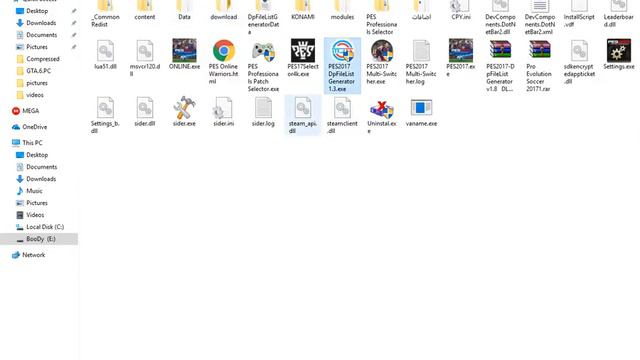Select the Leaderboard.dll file

619,13
